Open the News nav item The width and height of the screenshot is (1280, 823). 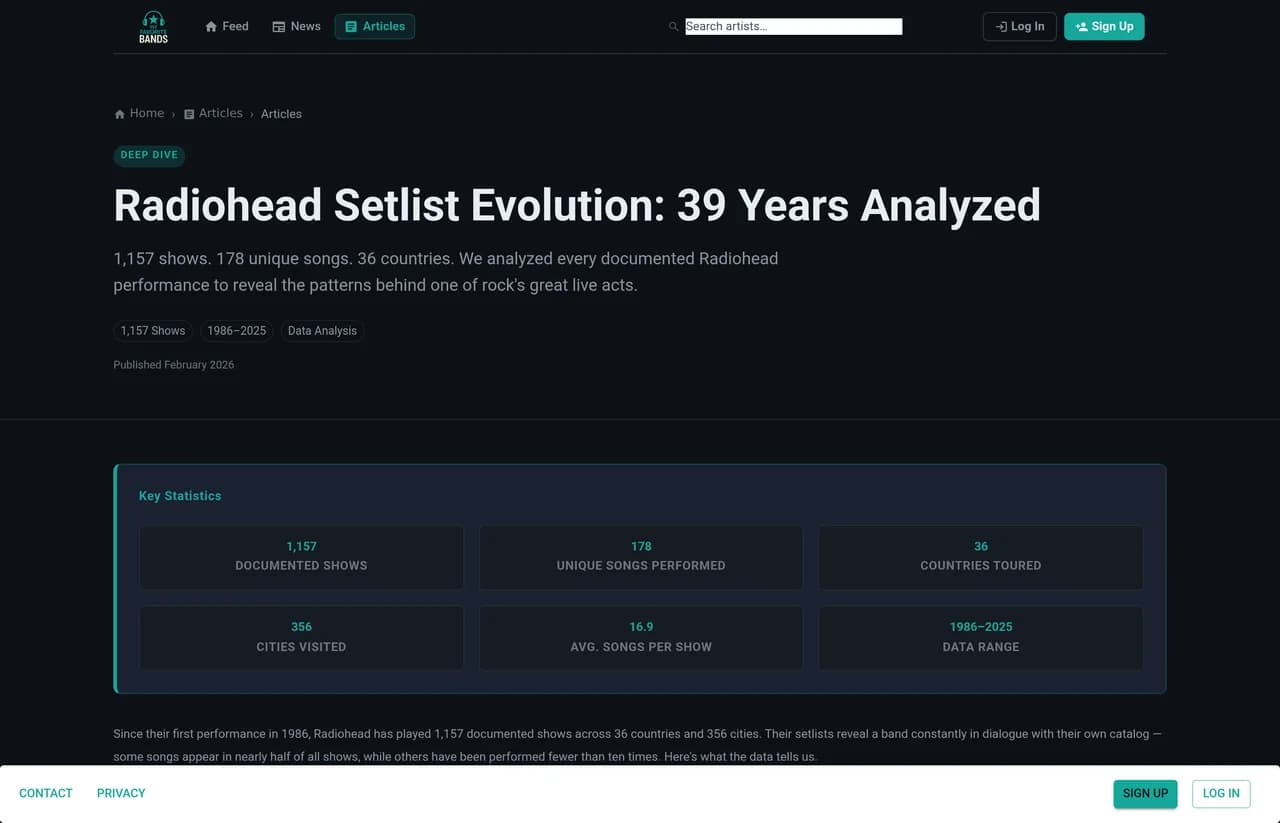click(x=296, y=27)
